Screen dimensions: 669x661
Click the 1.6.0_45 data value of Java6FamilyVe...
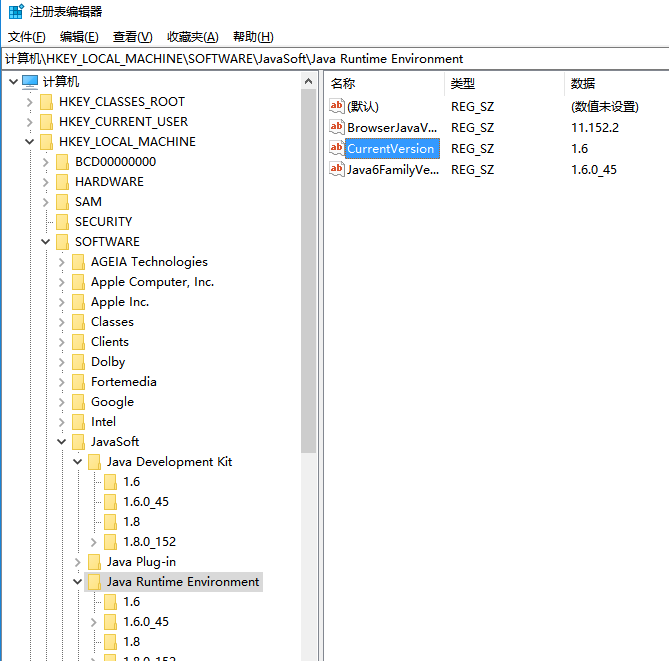pyautogui.click(x=594, y=170)
